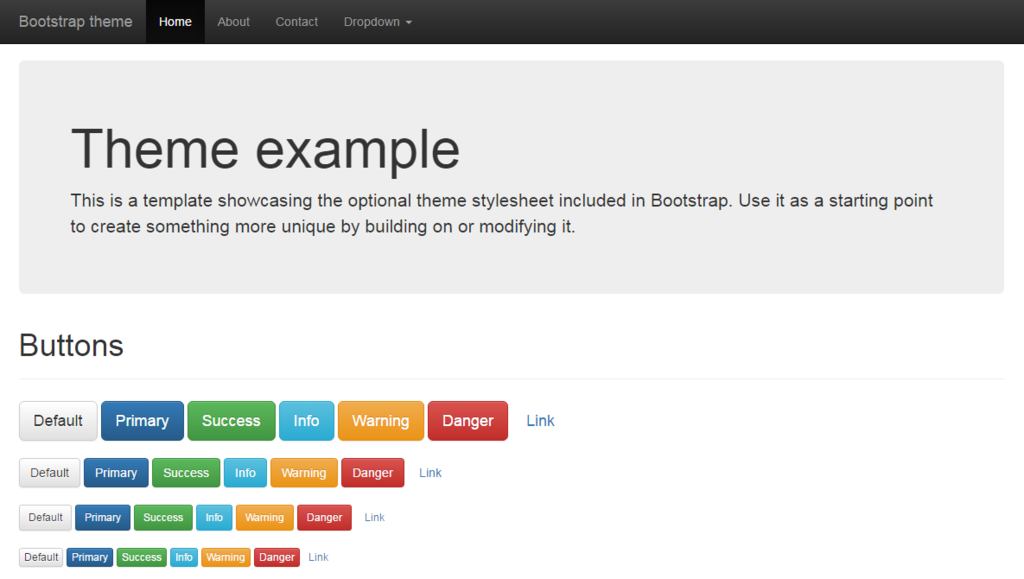1024x579 pixels.
Task: Click the extra-small Danger button
Action: (x=277, y=557)
